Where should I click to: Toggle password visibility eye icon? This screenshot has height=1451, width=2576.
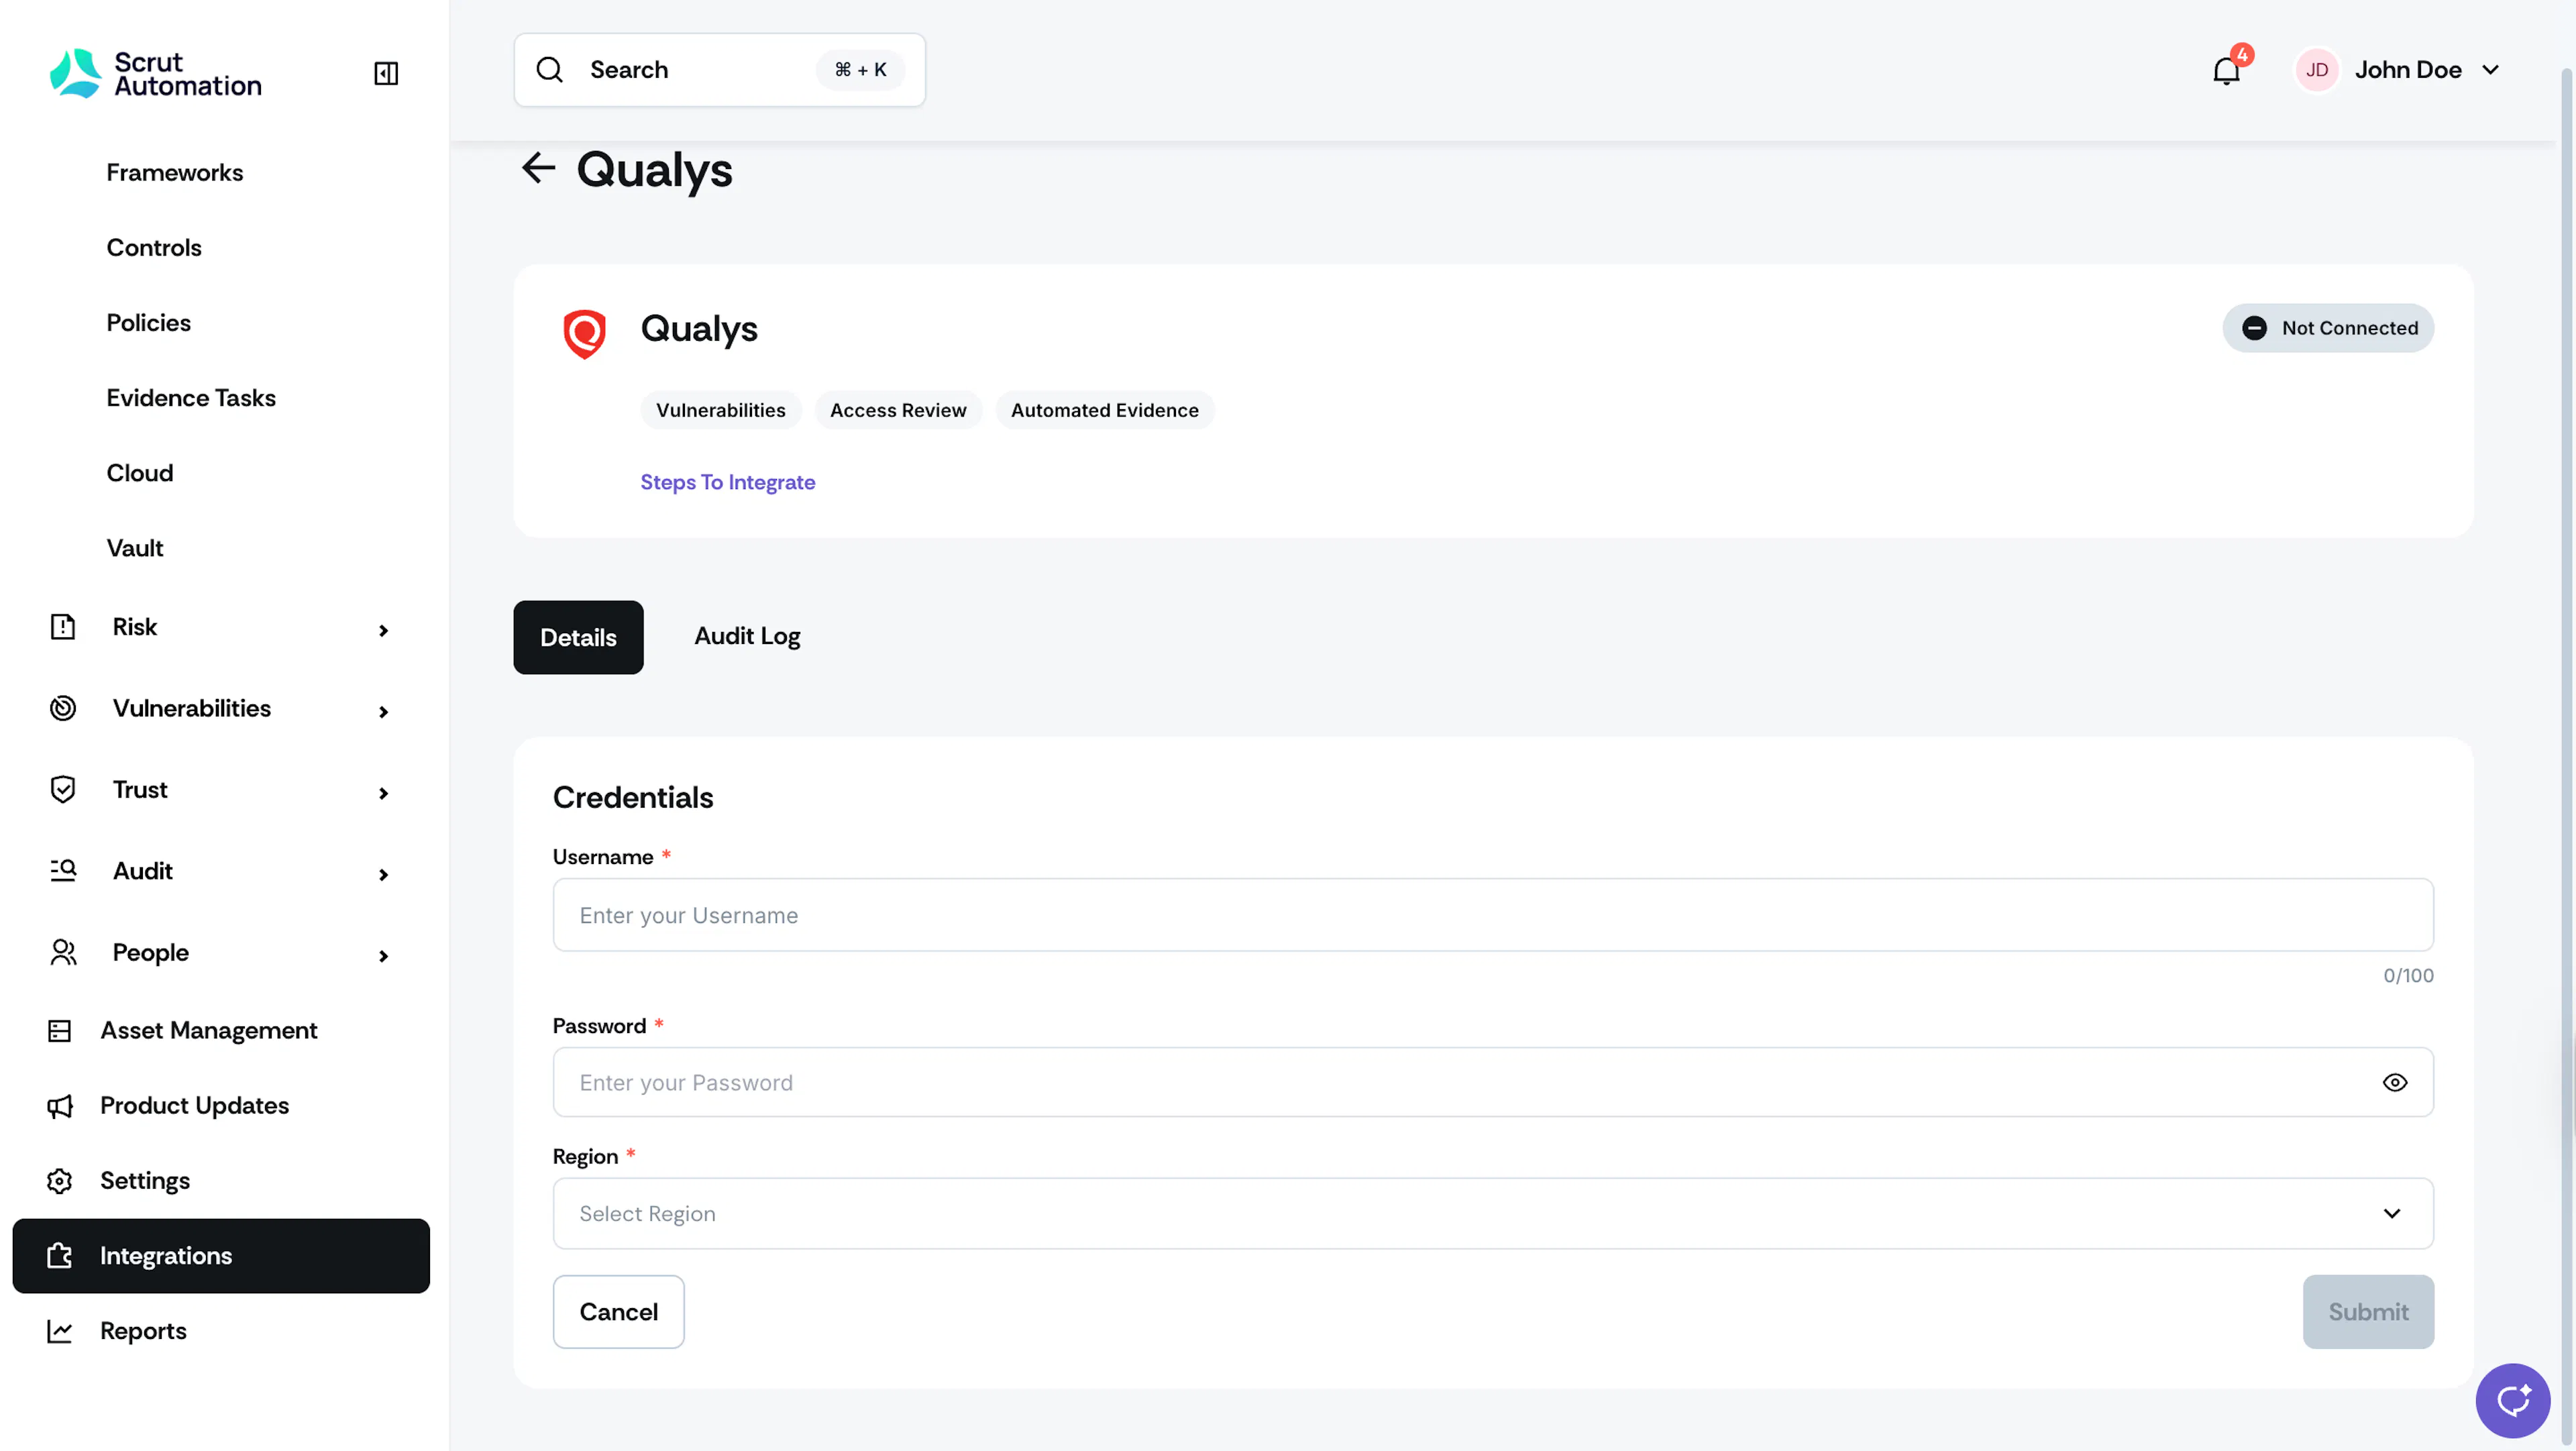(2394, 1082)
